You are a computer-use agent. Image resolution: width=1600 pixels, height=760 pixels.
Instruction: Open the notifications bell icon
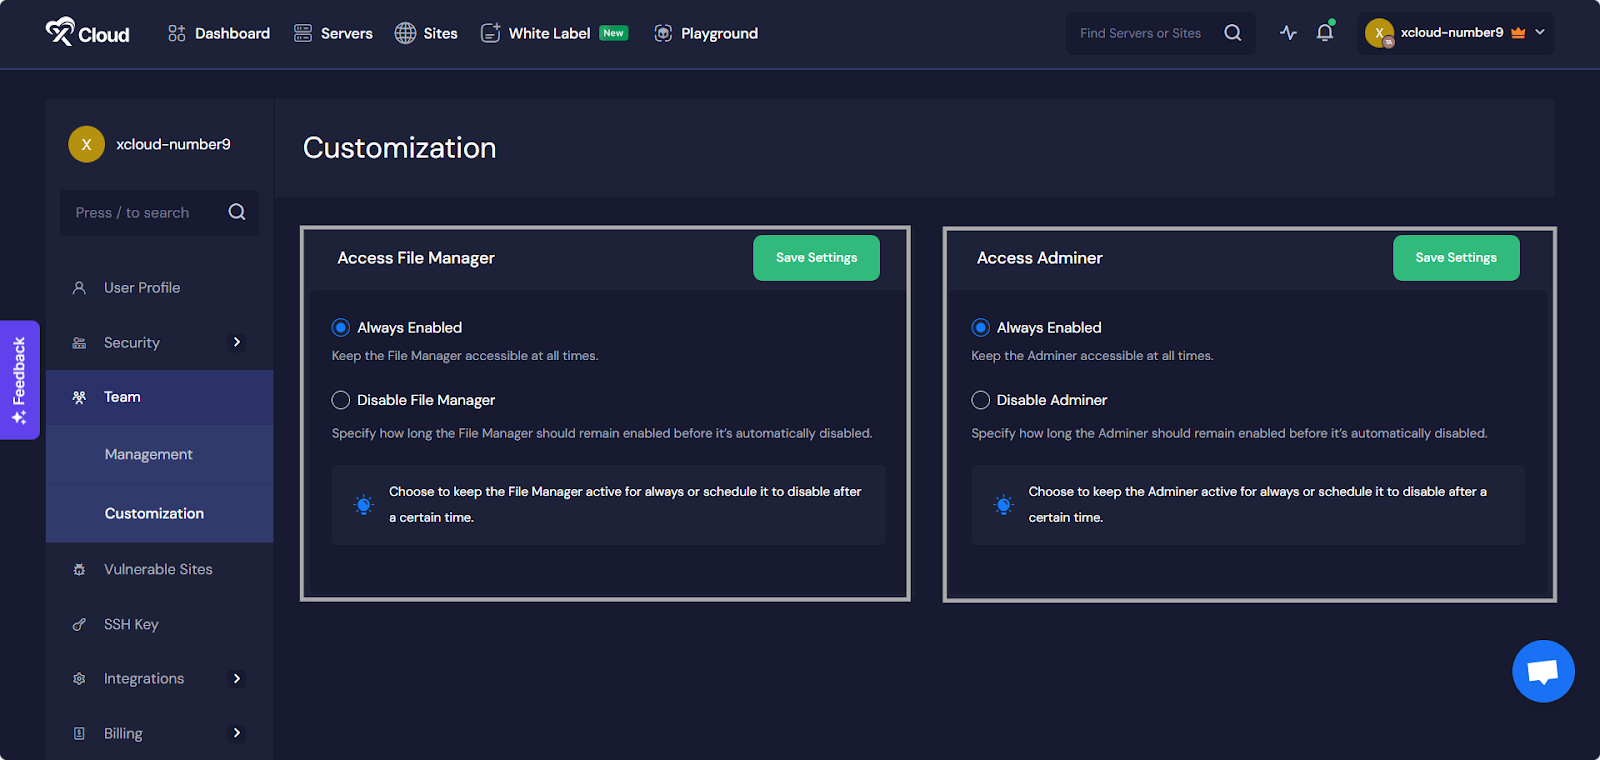click(x=1325, y=33)
